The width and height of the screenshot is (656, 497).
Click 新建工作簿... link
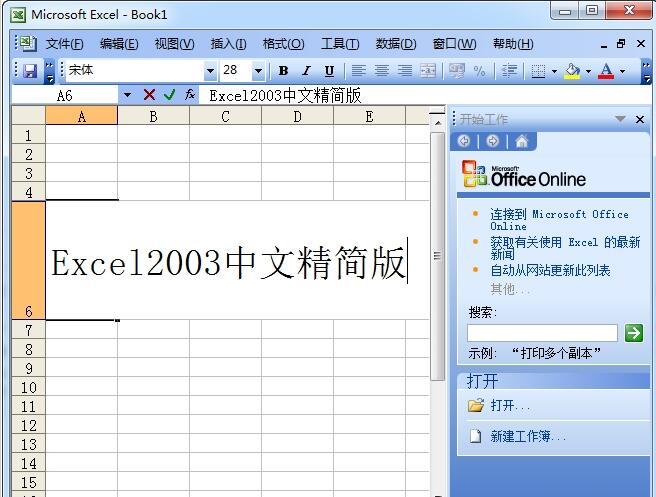pyautogui.click(x=528, y=436)
